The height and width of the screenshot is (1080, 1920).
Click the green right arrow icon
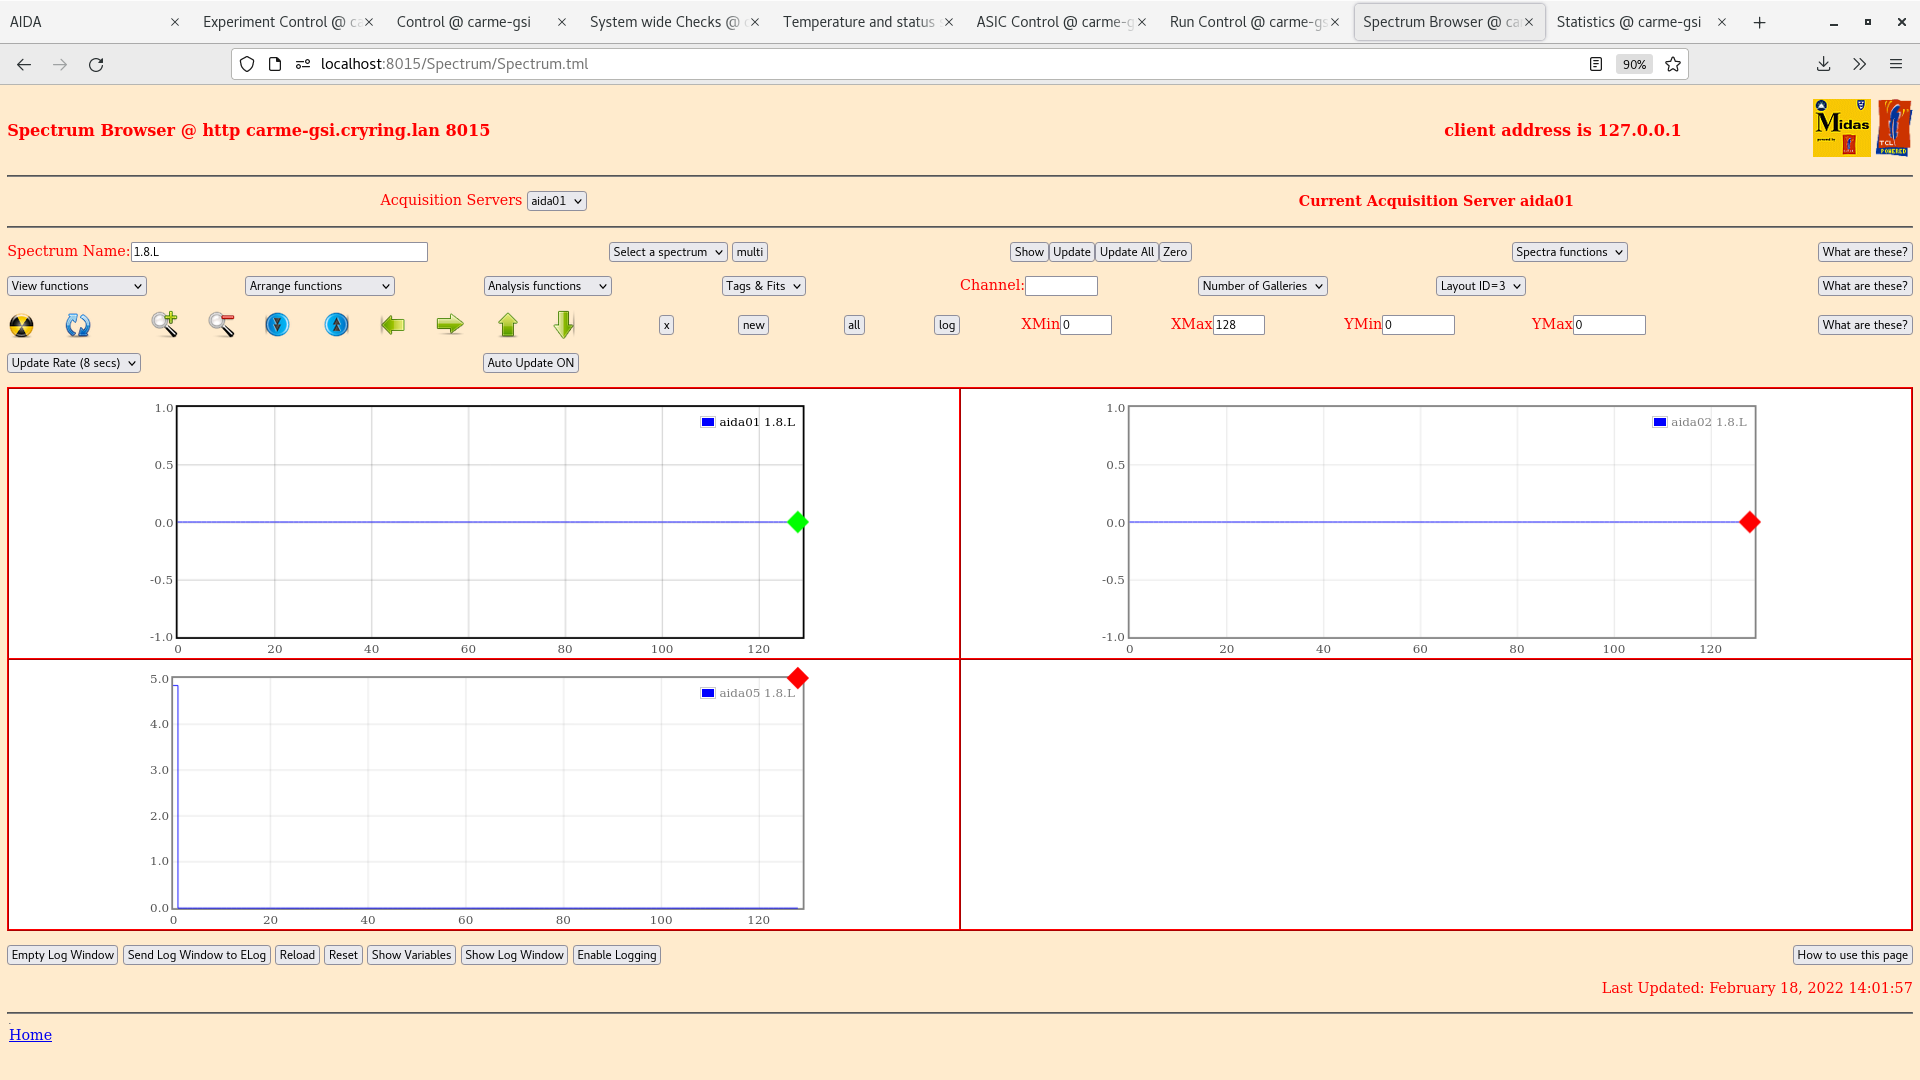pos(450,324)
